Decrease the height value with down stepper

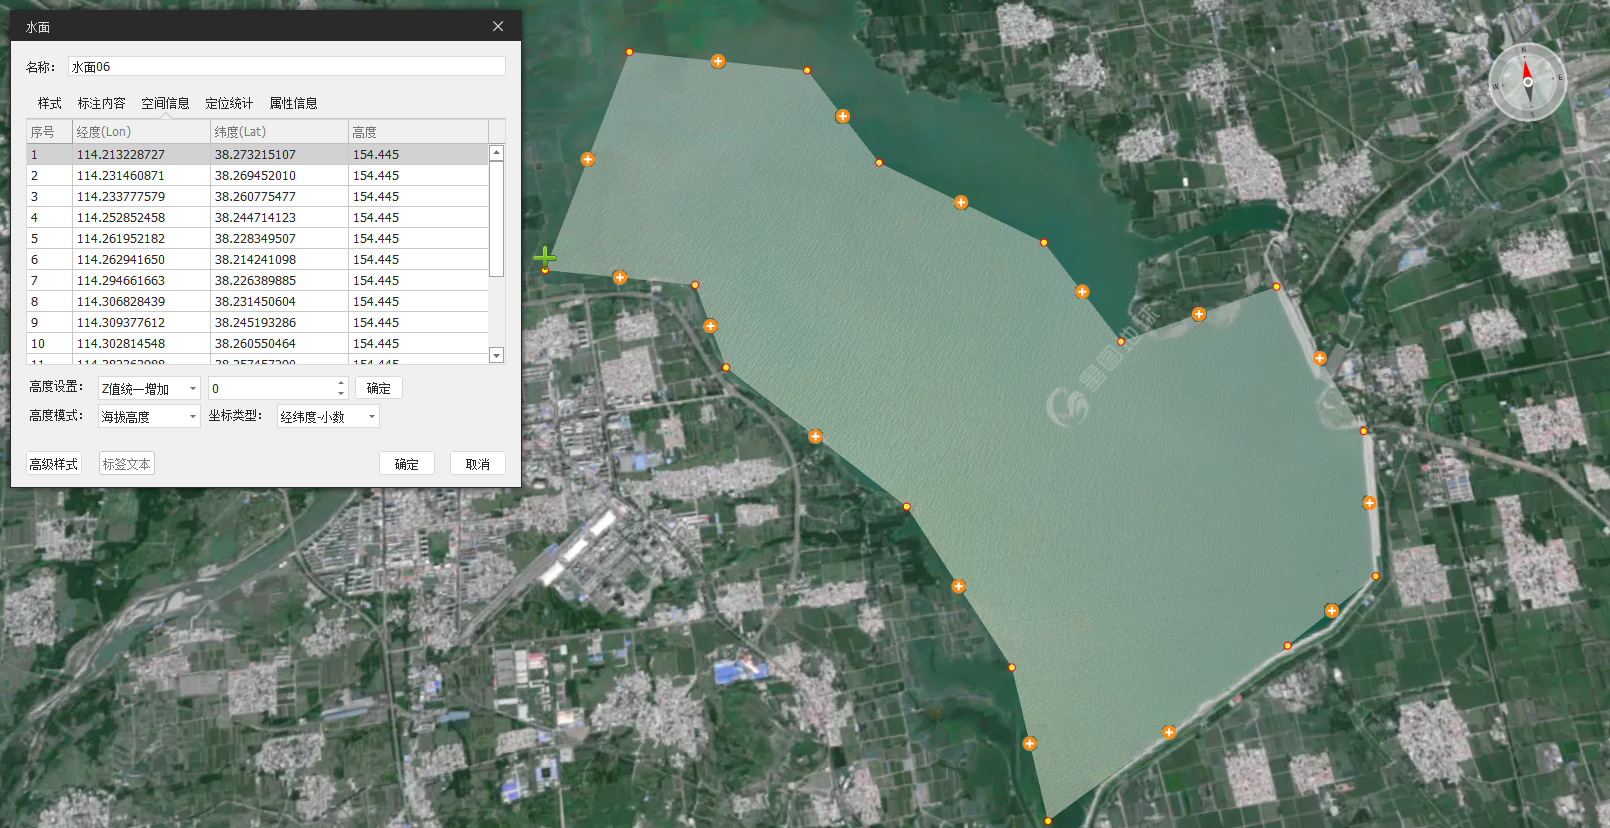[x=341, y=393]
